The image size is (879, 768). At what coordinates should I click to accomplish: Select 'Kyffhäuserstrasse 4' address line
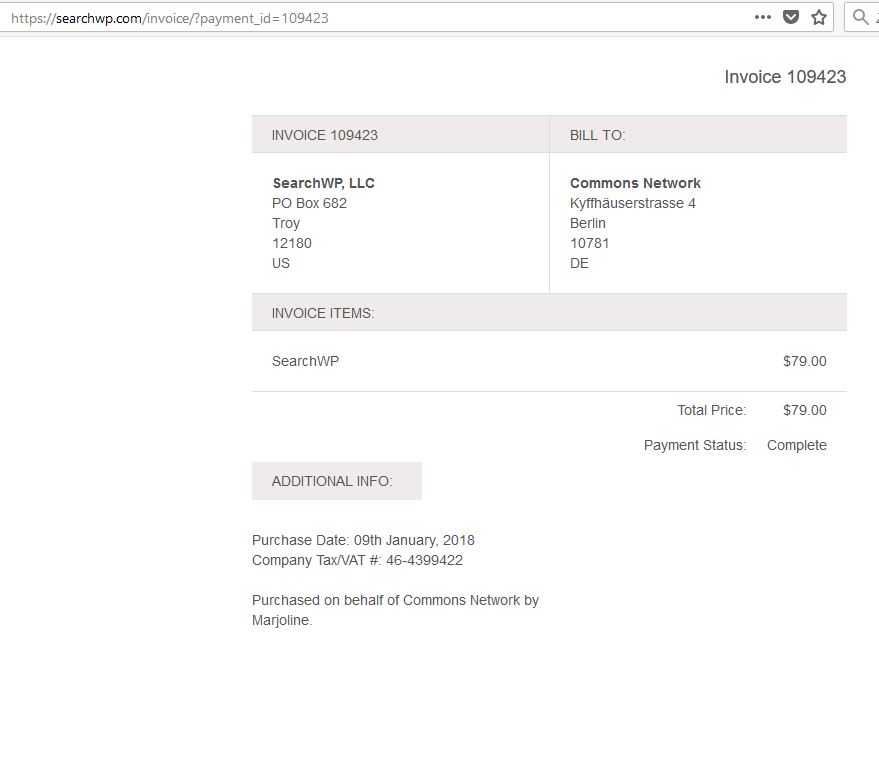click(x=632, y=203)
